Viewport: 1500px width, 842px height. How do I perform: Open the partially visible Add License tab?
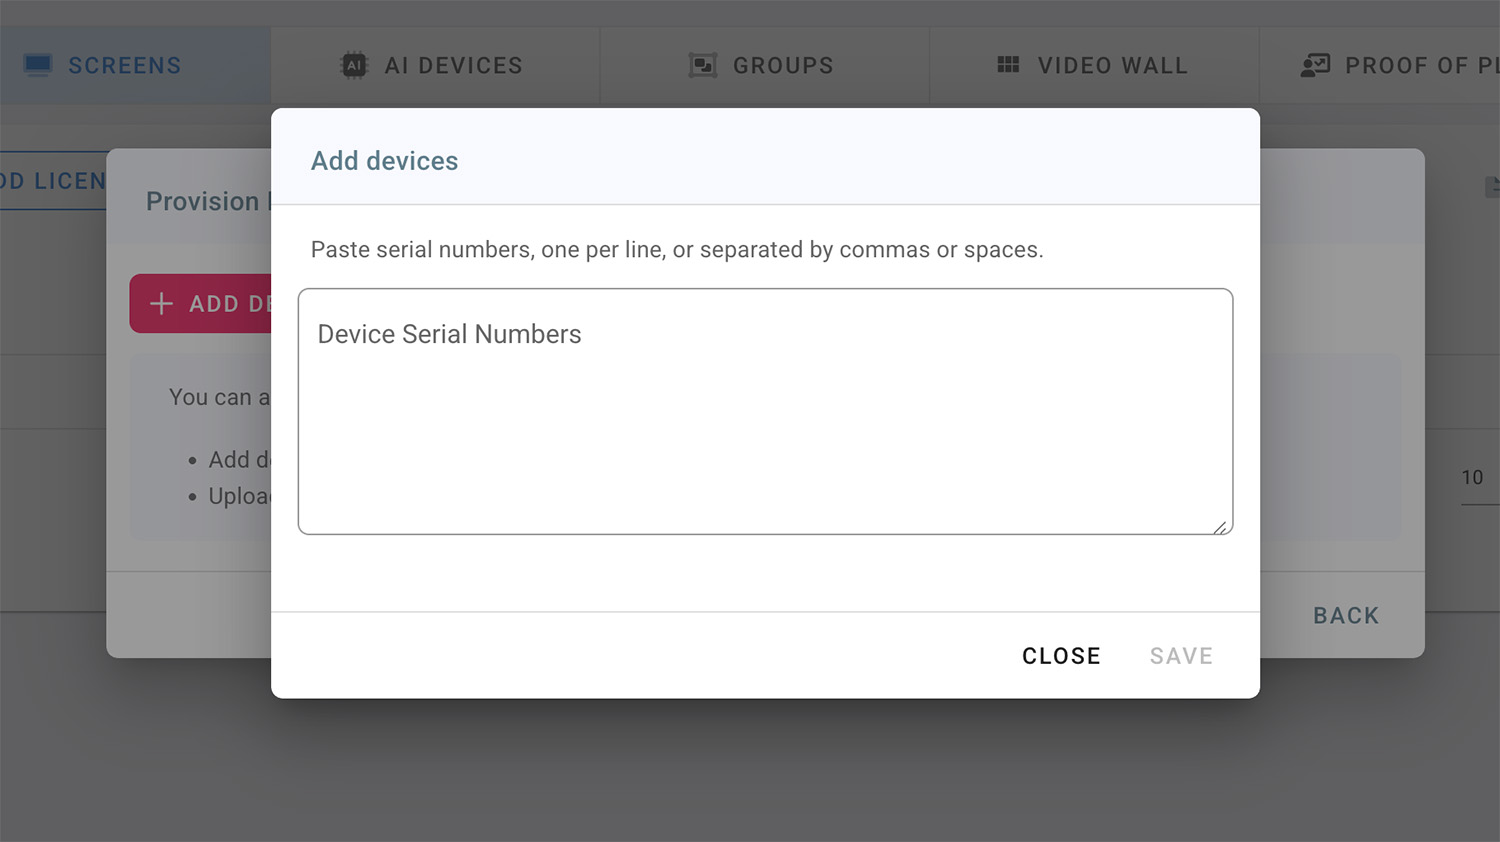tap(52, 181)
